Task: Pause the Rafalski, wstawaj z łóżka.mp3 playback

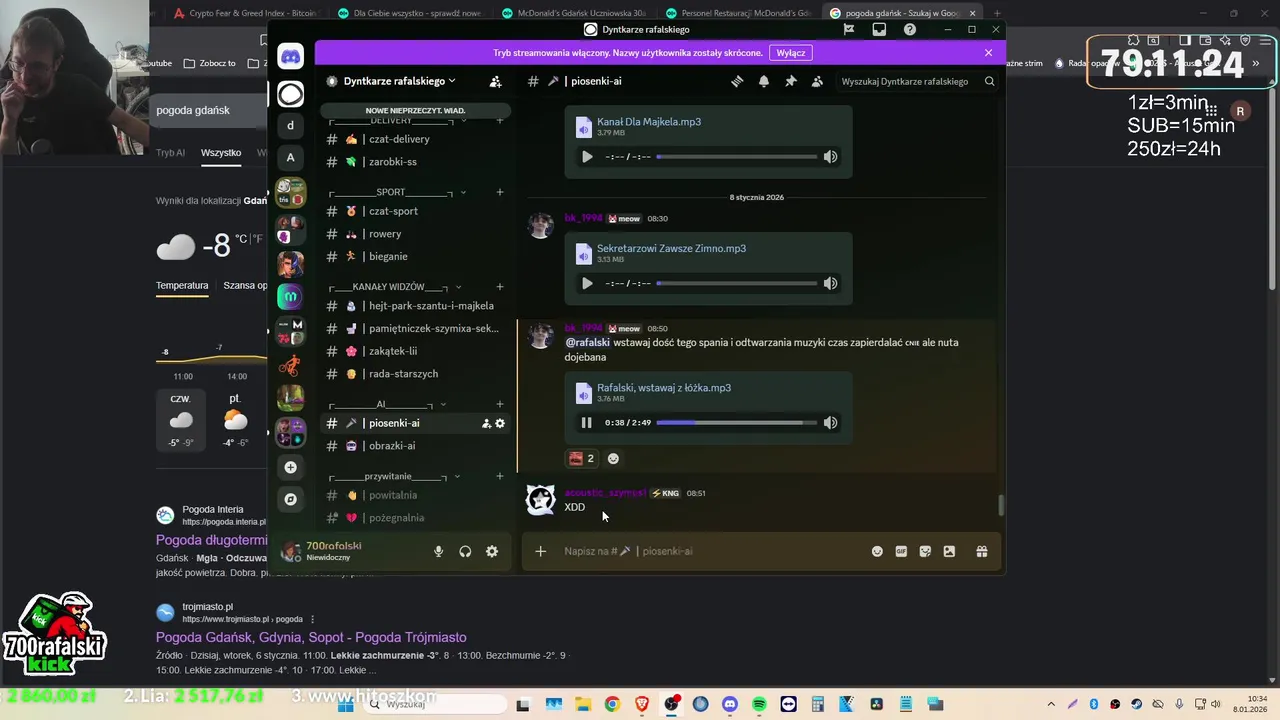Action: tap(586, 422)
